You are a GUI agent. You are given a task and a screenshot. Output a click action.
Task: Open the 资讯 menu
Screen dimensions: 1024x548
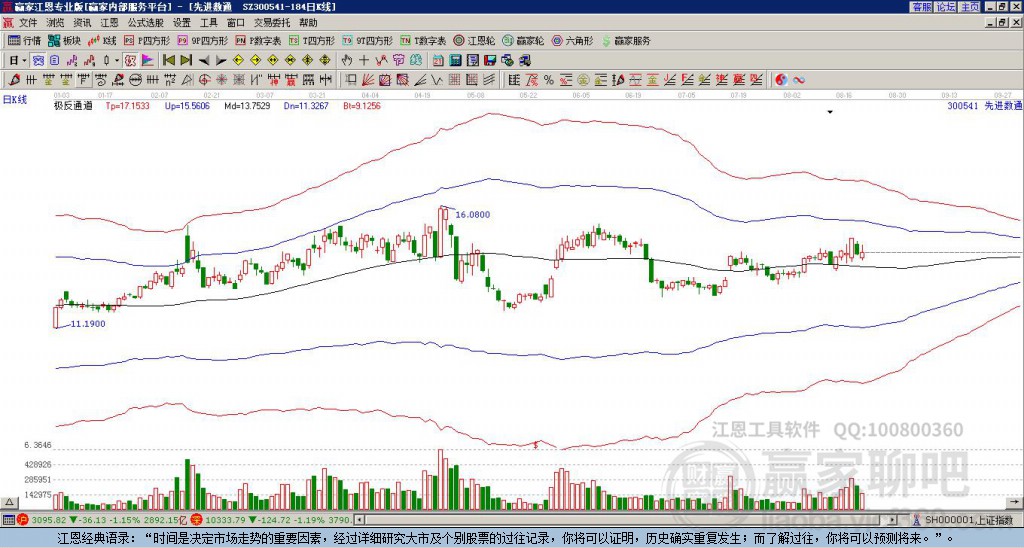[x=82, y=23]
